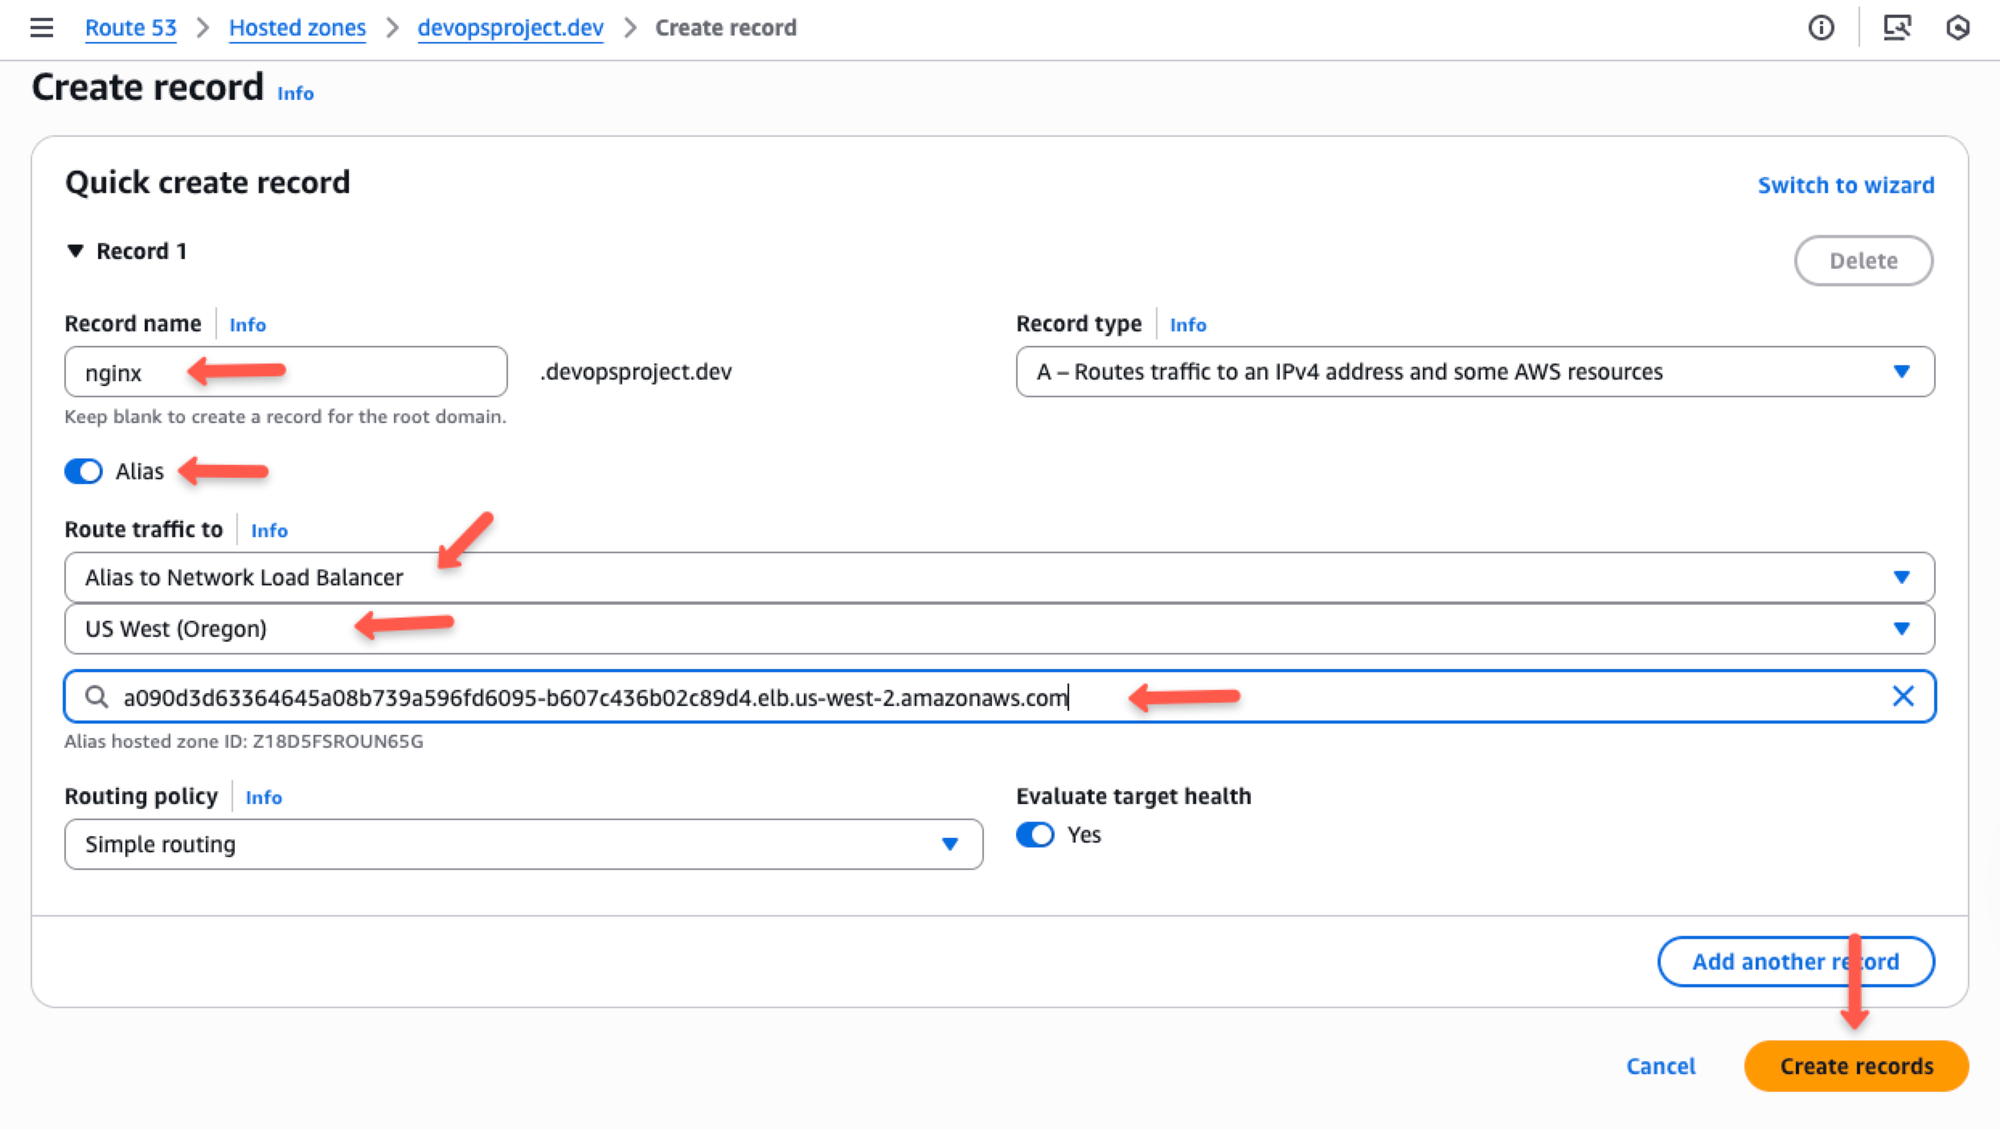
Task: Navigate to Hosted zones via breadcrumb
Action: (x=297, y=27)
